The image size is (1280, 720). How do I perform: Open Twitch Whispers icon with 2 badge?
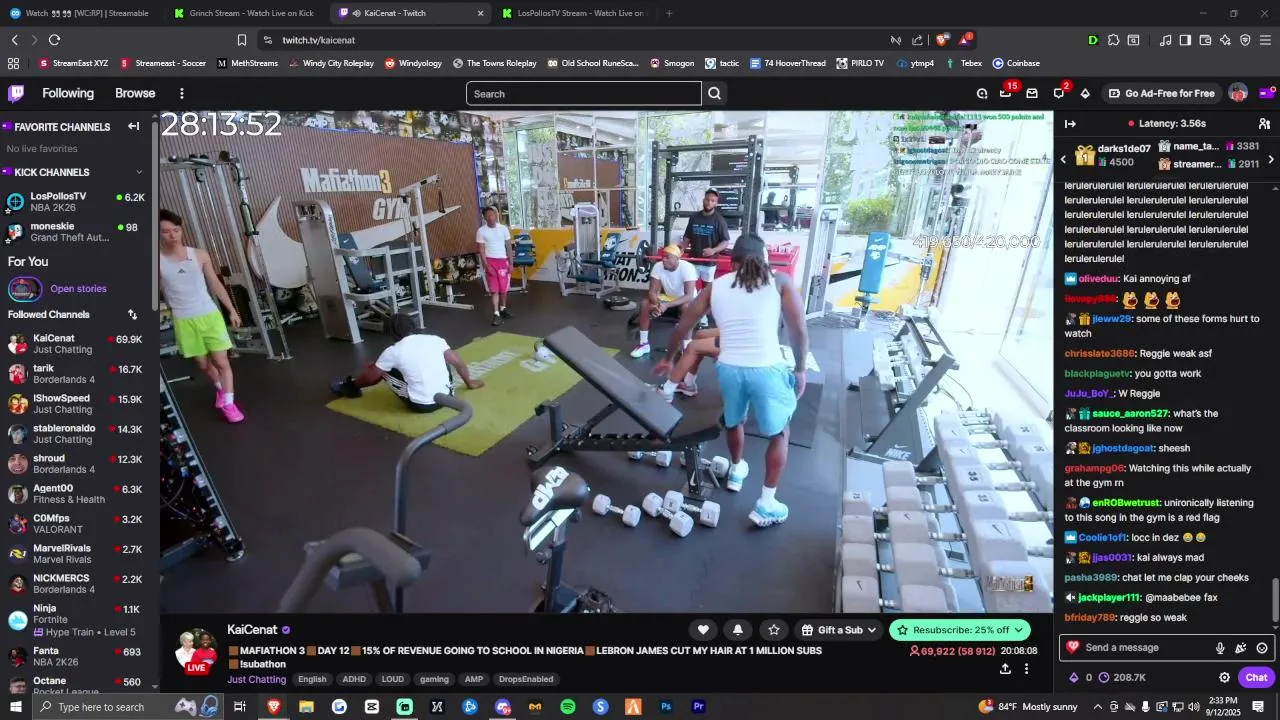[1059, 93]
